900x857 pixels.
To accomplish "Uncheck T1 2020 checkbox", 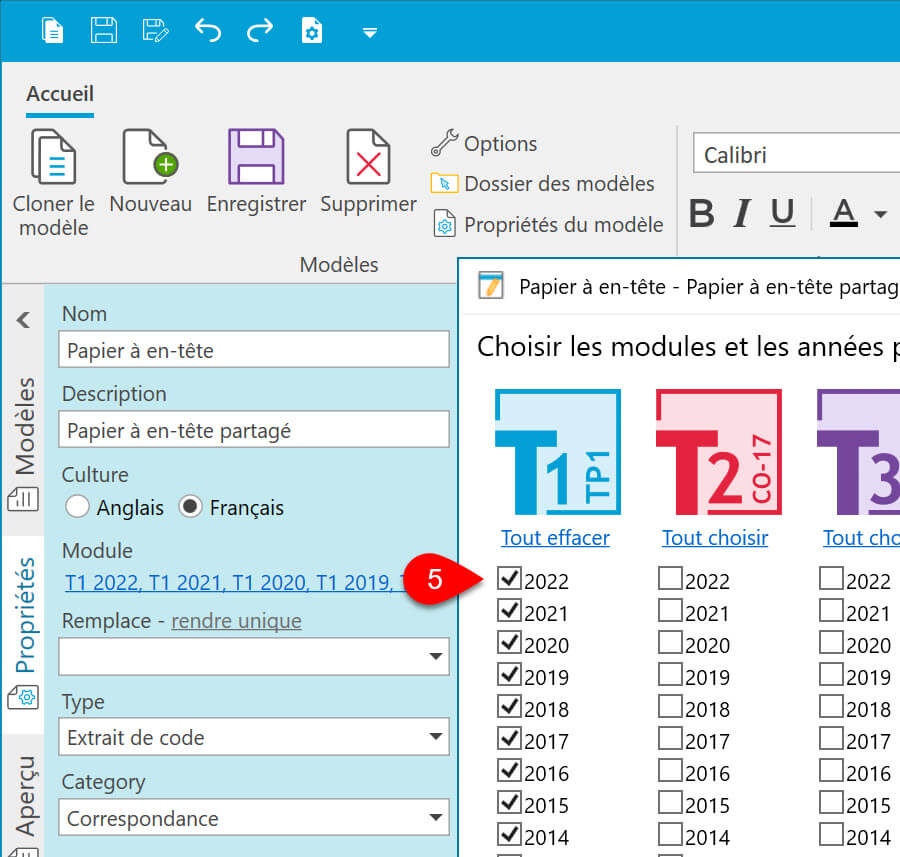I will click(x=509, y=642).
